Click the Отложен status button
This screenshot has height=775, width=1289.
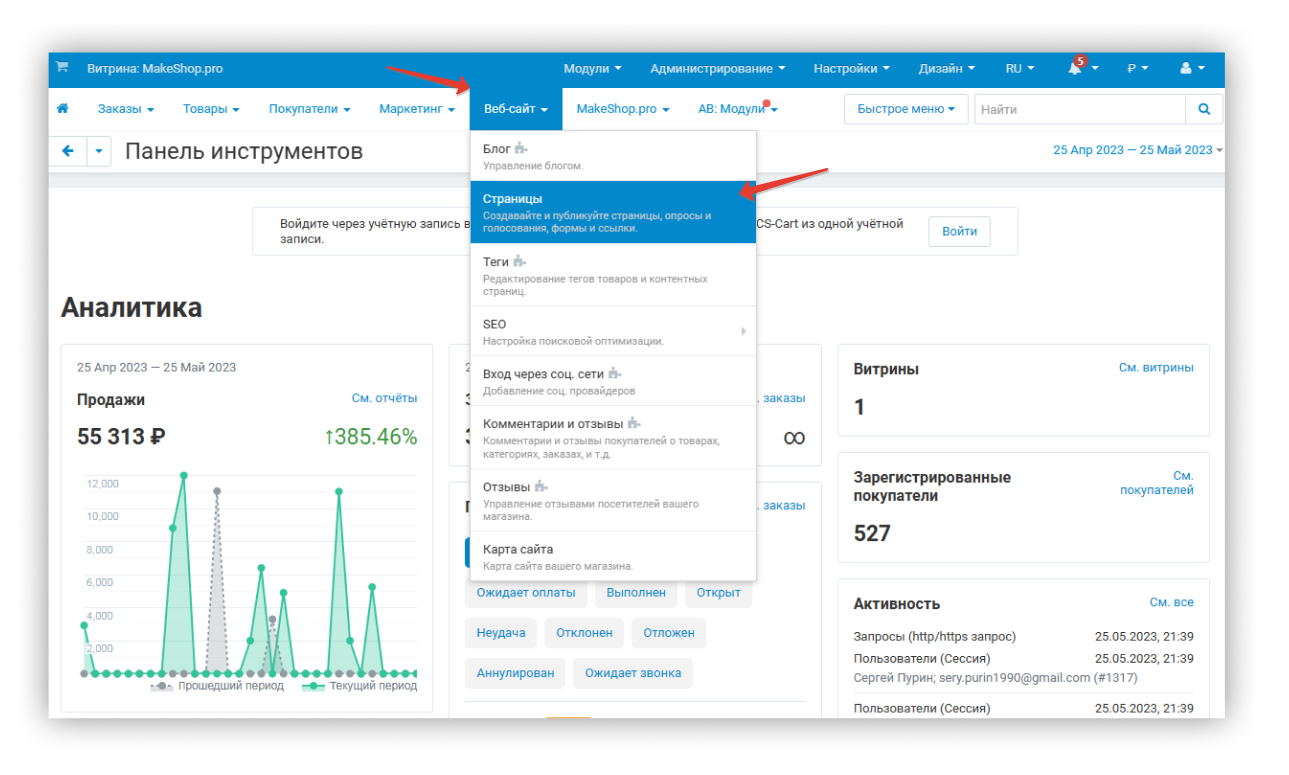coord(669,633)
